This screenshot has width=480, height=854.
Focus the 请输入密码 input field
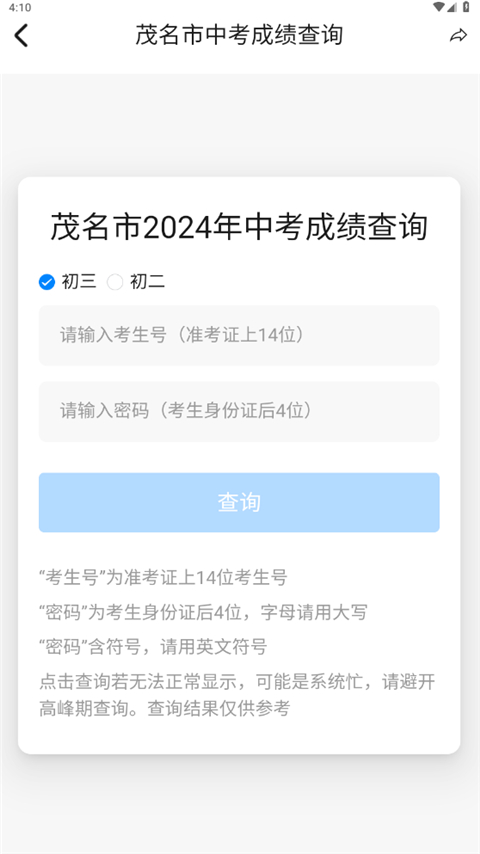239,411
